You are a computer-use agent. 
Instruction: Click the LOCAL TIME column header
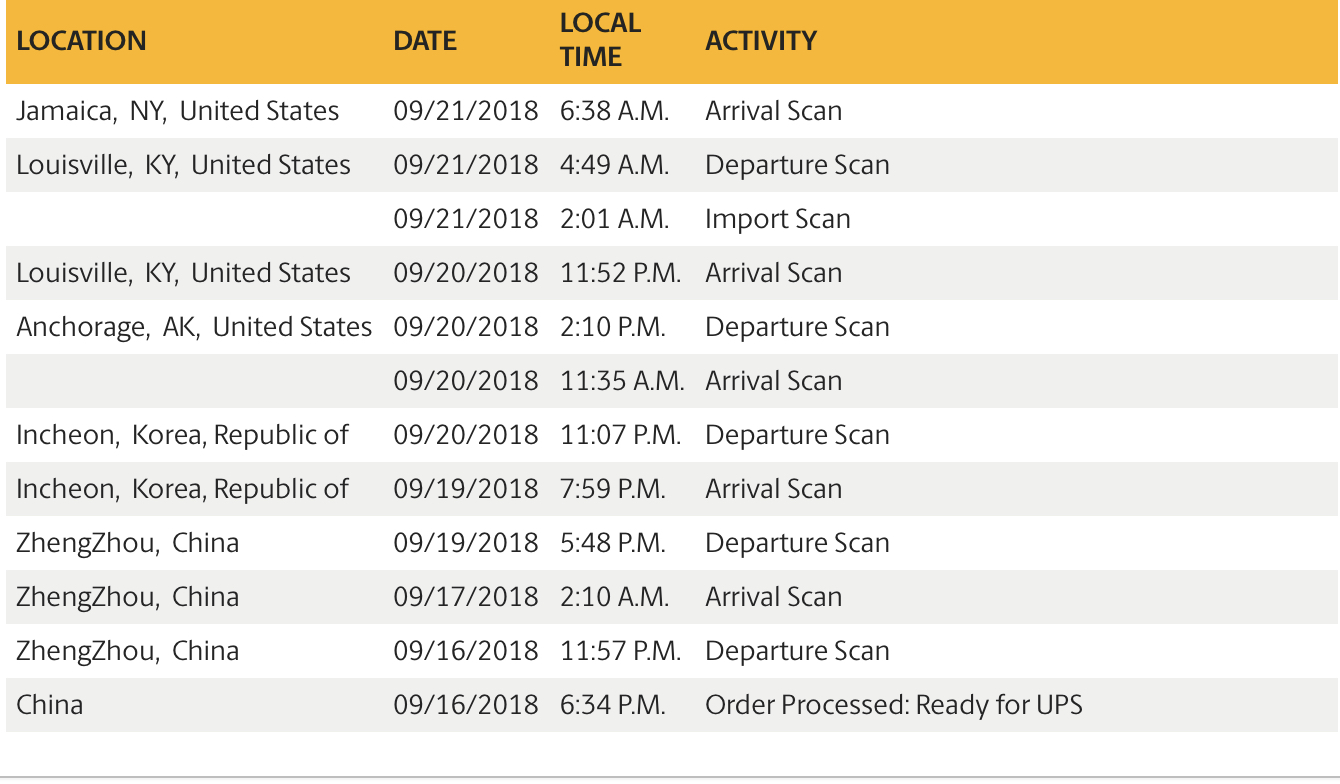point(600,40)
